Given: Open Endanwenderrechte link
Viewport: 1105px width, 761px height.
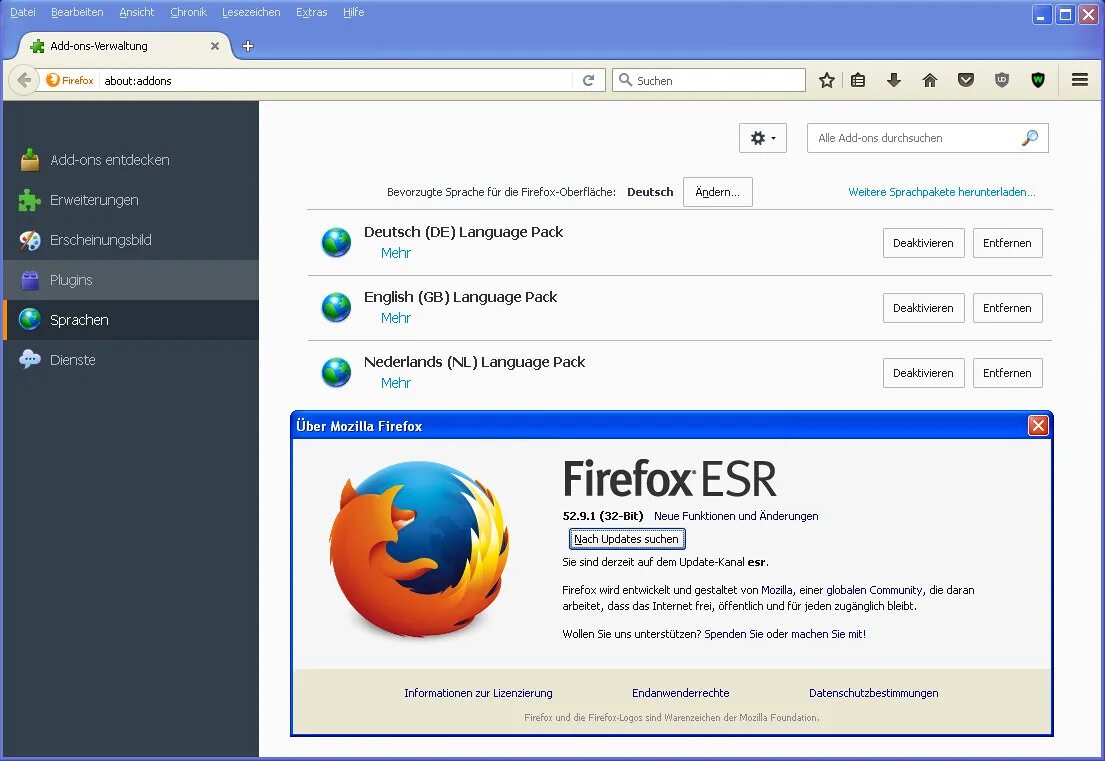Looking at the screenshot, I should (680, 693).
